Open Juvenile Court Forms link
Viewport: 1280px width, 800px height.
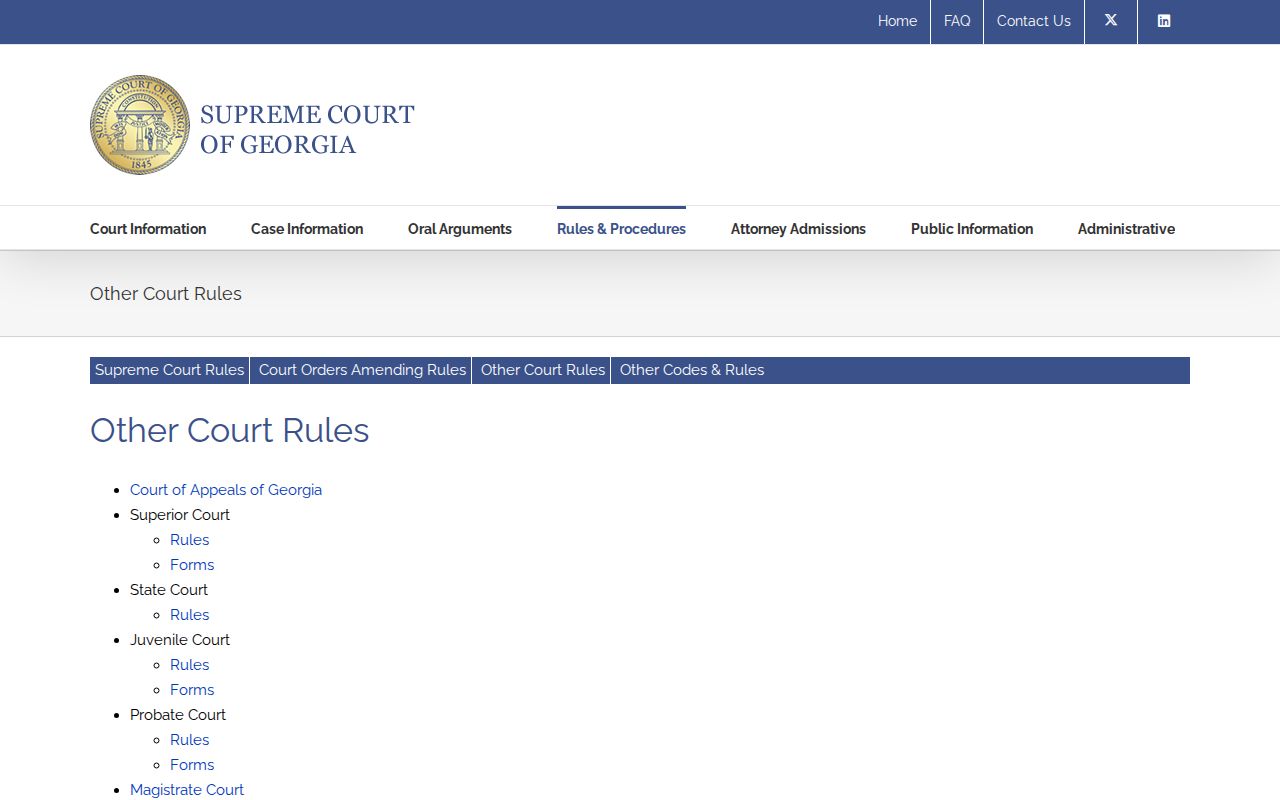click(x=192, y=690)
